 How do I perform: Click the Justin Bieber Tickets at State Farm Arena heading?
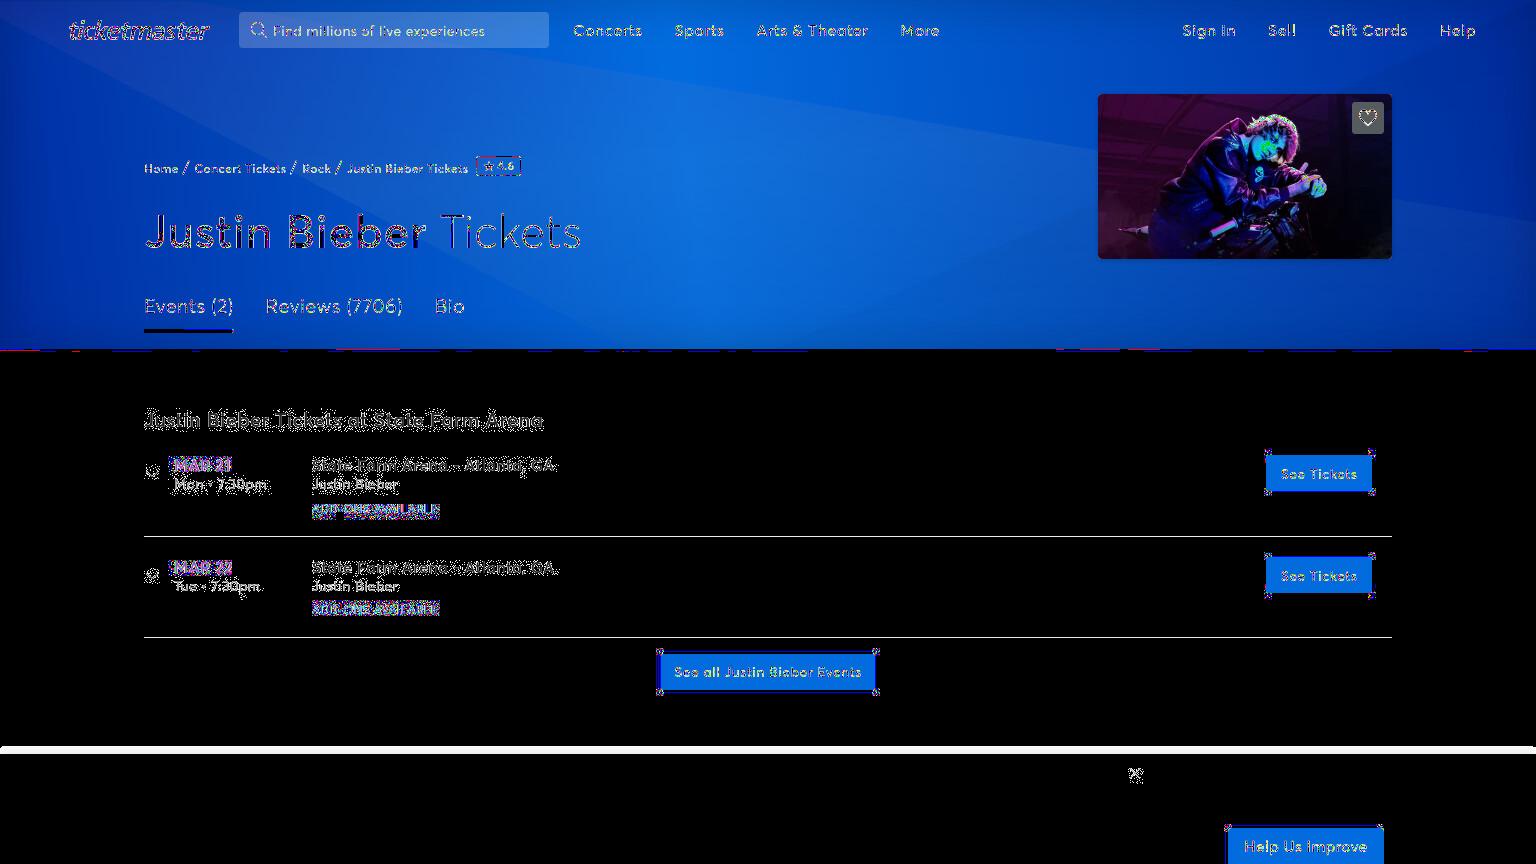344,421
